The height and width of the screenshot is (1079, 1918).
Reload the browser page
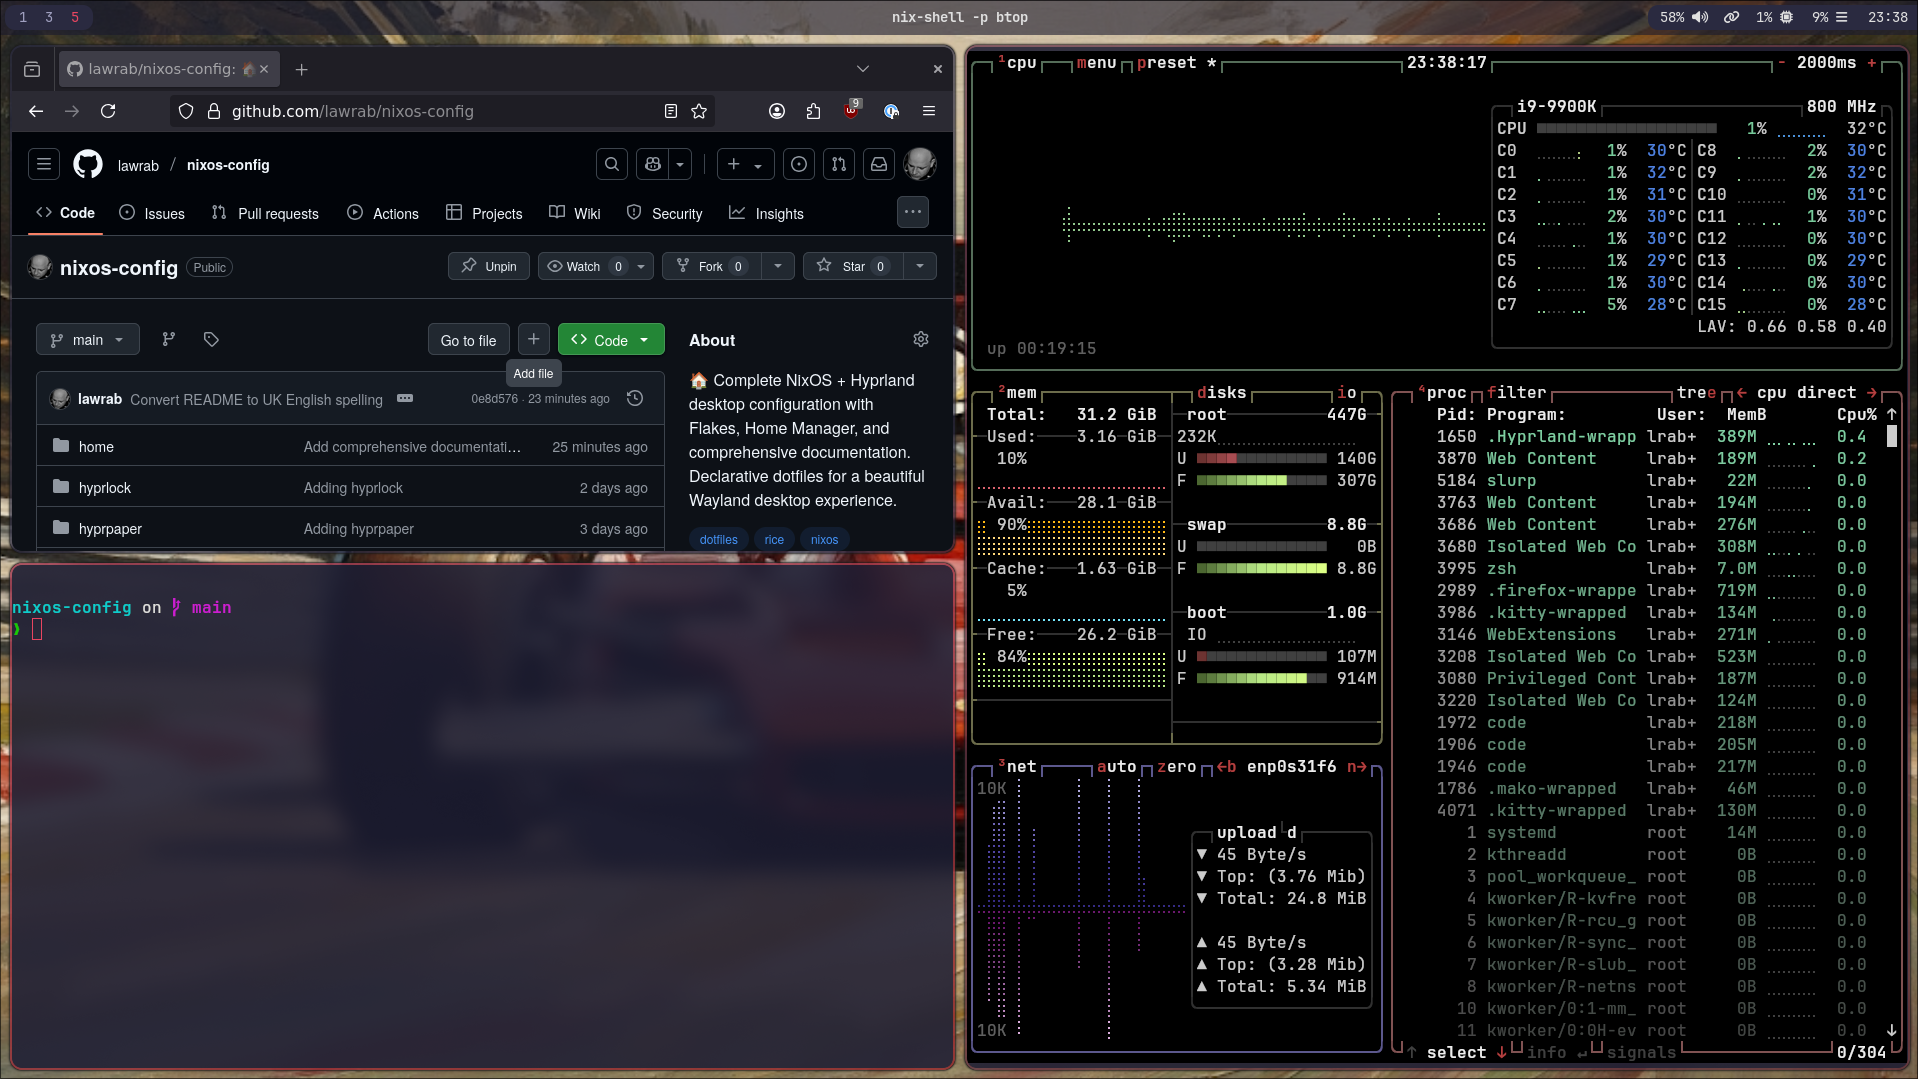pos(108,112)
